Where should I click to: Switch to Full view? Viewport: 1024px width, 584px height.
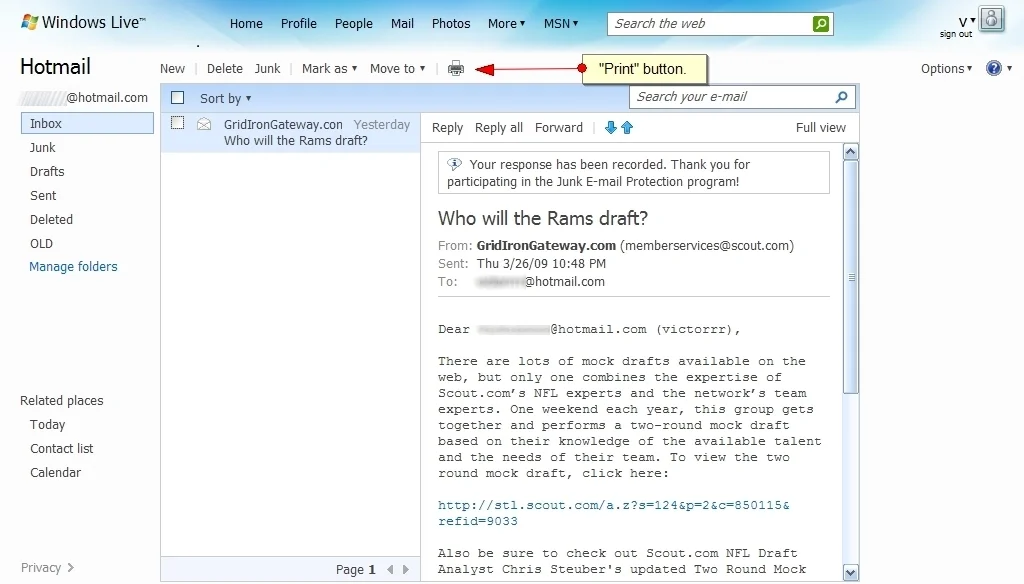tap(820, 128)
